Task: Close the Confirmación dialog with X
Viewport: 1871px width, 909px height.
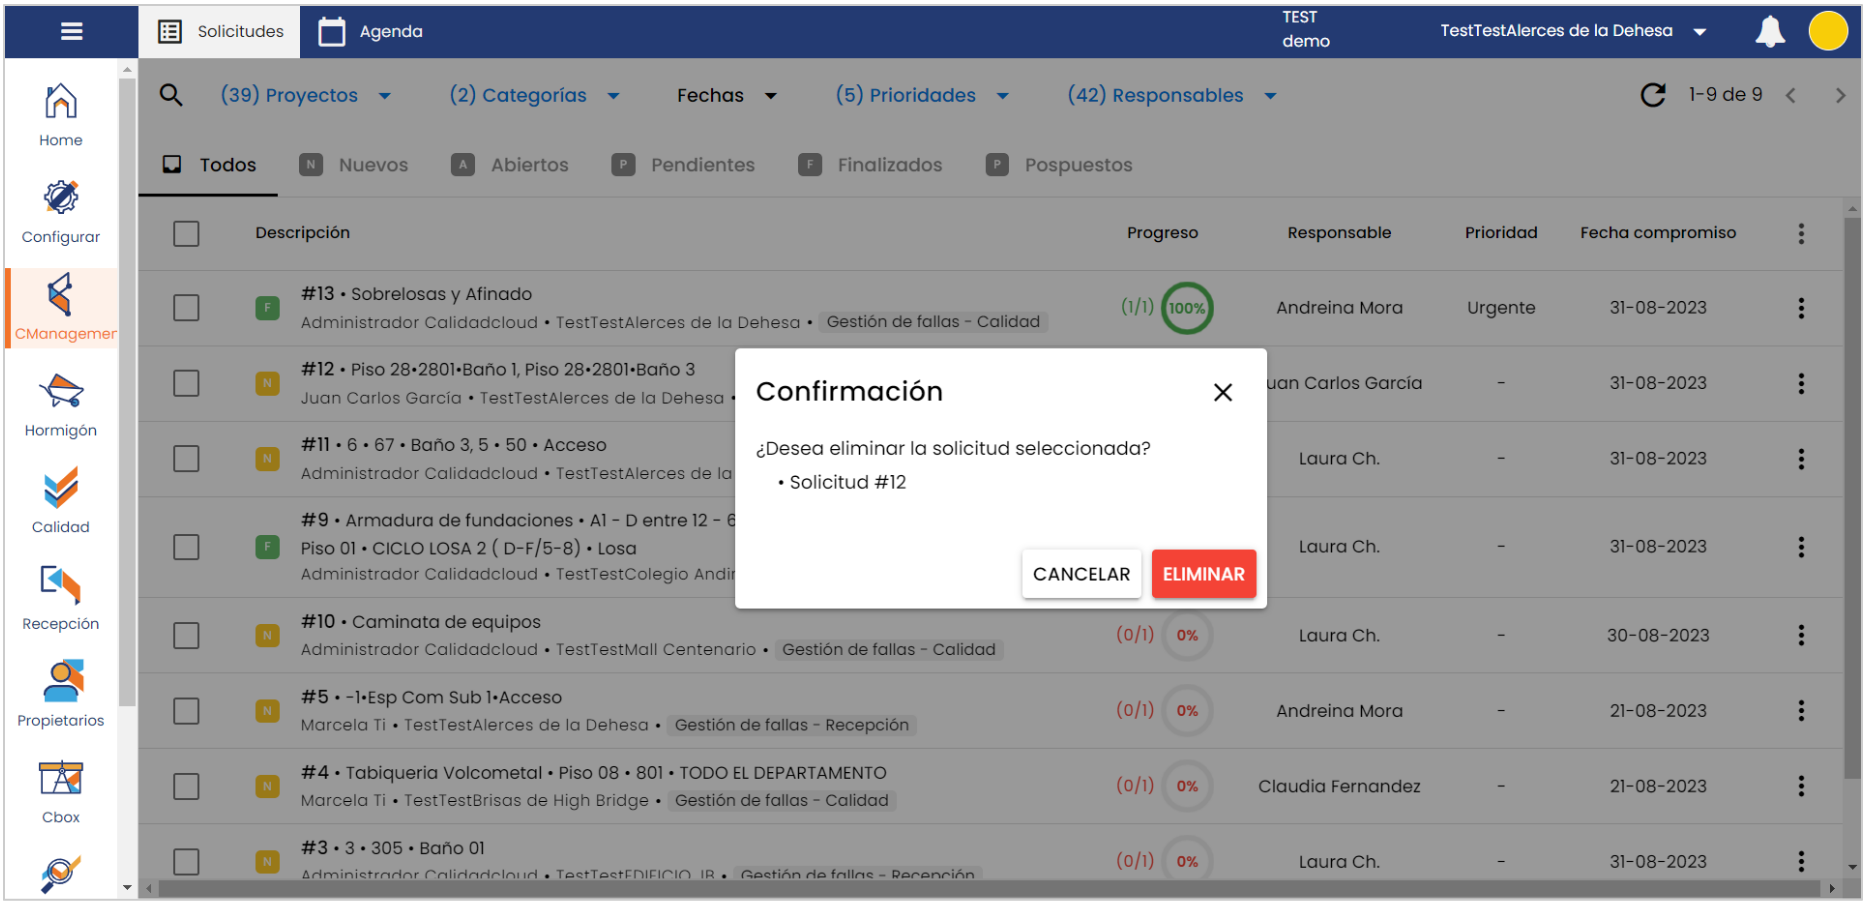Action: click(1222, 393)
